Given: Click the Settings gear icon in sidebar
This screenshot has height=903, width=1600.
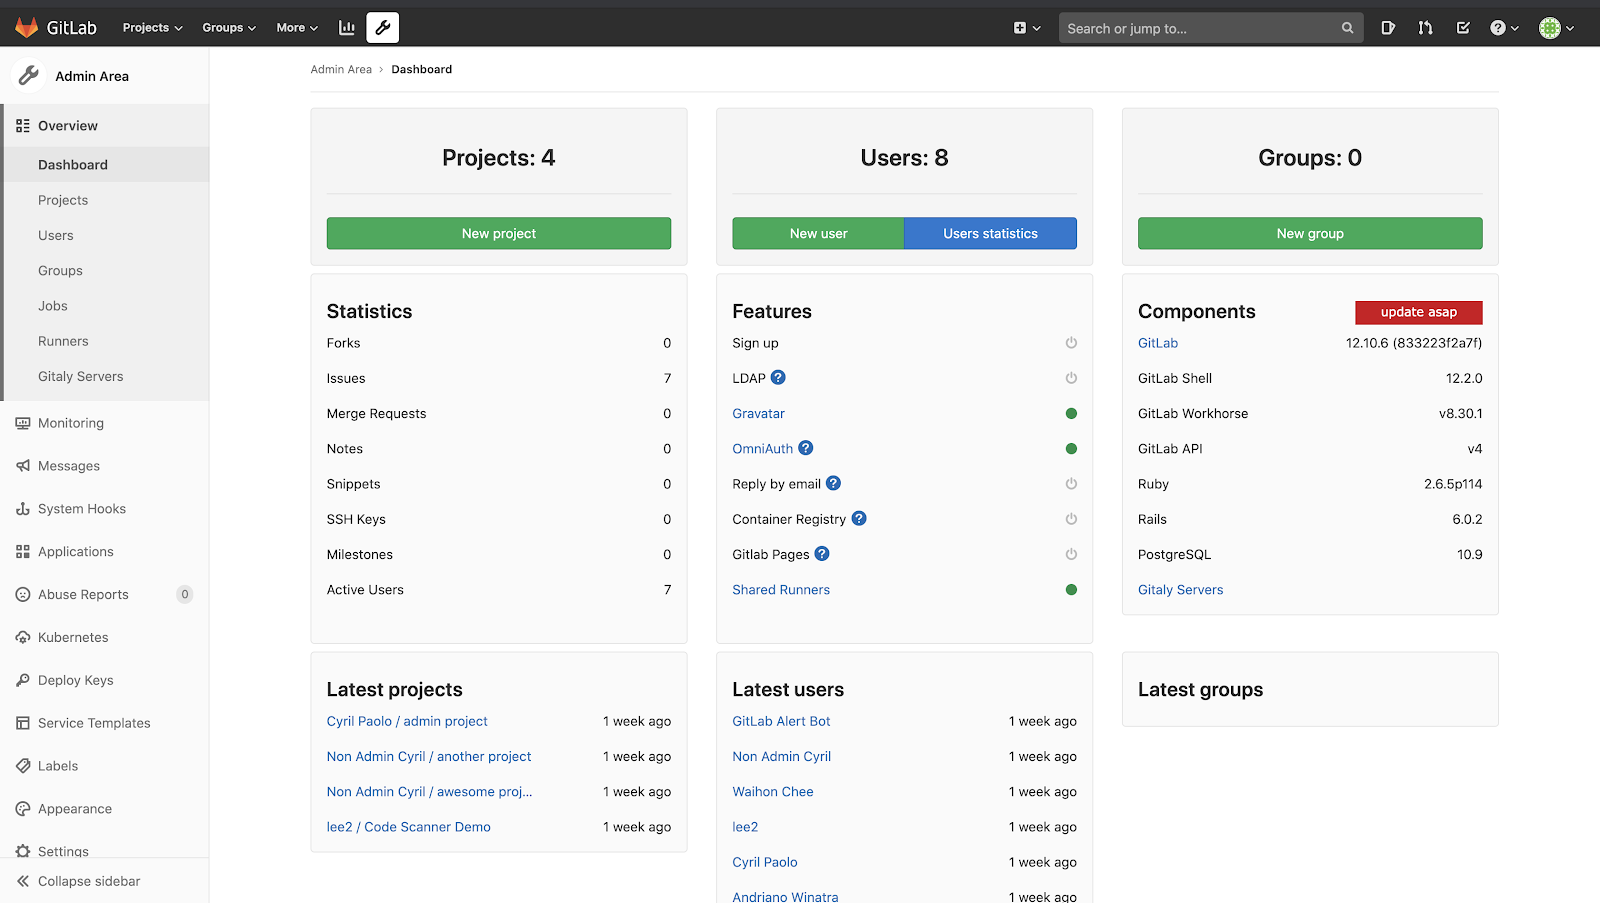Looking at the screenshot, I should [x=23, y=851].
